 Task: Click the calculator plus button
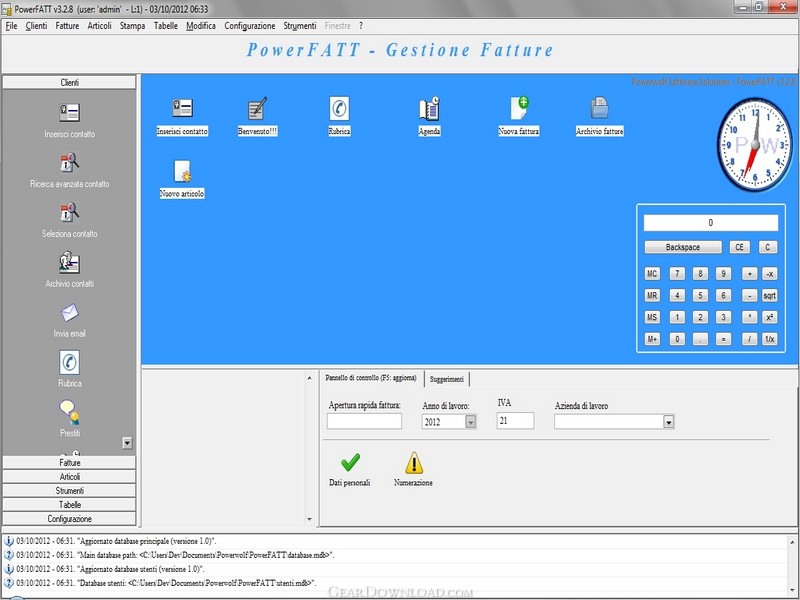click(x=749, y=274)
